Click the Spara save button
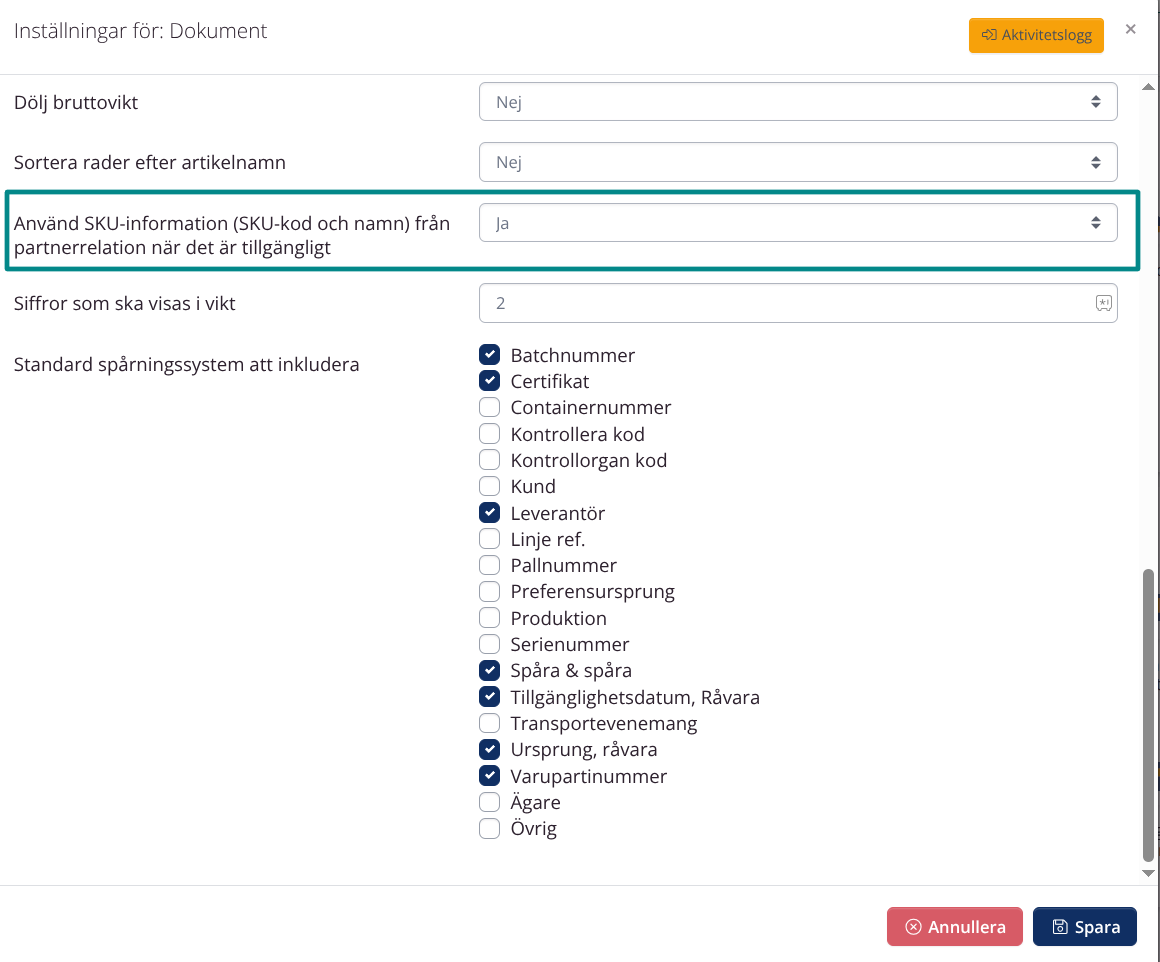The width and height of the screenshot is (1160, 962). coord(1085,927)
